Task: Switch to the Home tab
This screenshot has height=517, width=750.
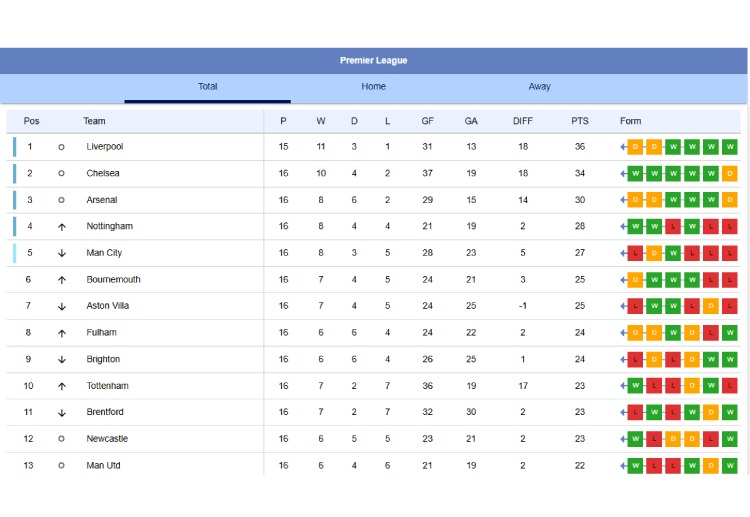Action: (x=373, y=87)
